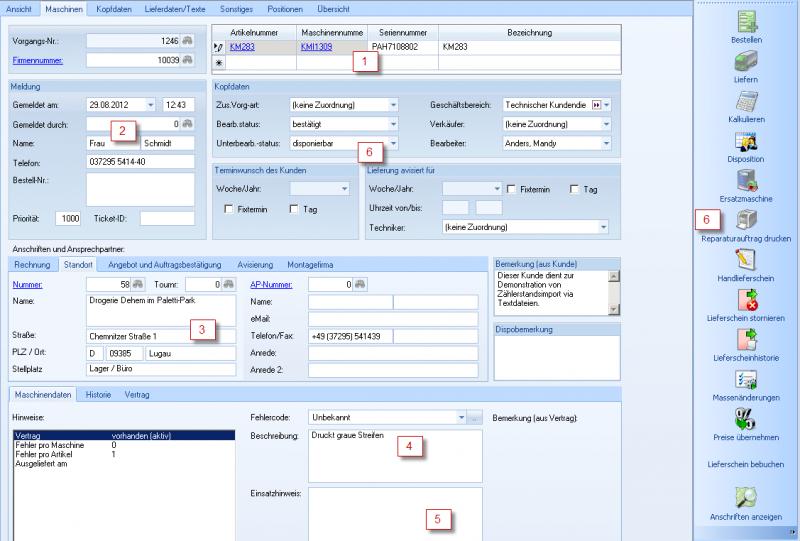Image resolution: width=800 pixels, height=541 pixels.
Task: Click the KM283 Artikelnummer link
Action: 243,47
